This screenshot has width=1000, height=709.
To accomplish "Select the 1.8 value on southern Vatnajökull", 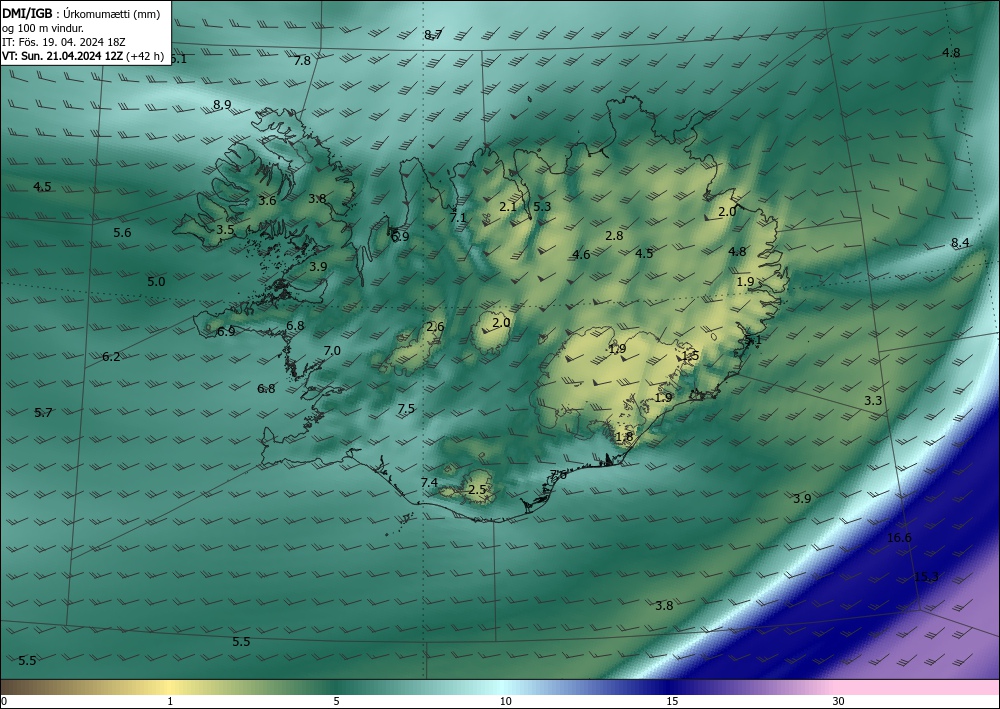I will 624,437.
